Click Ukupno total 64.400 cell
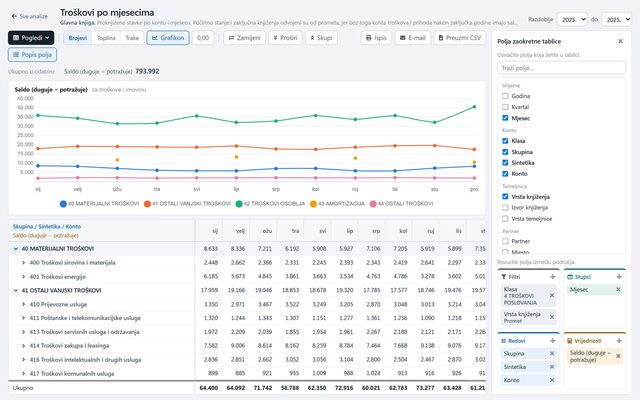 pos(209,388)
